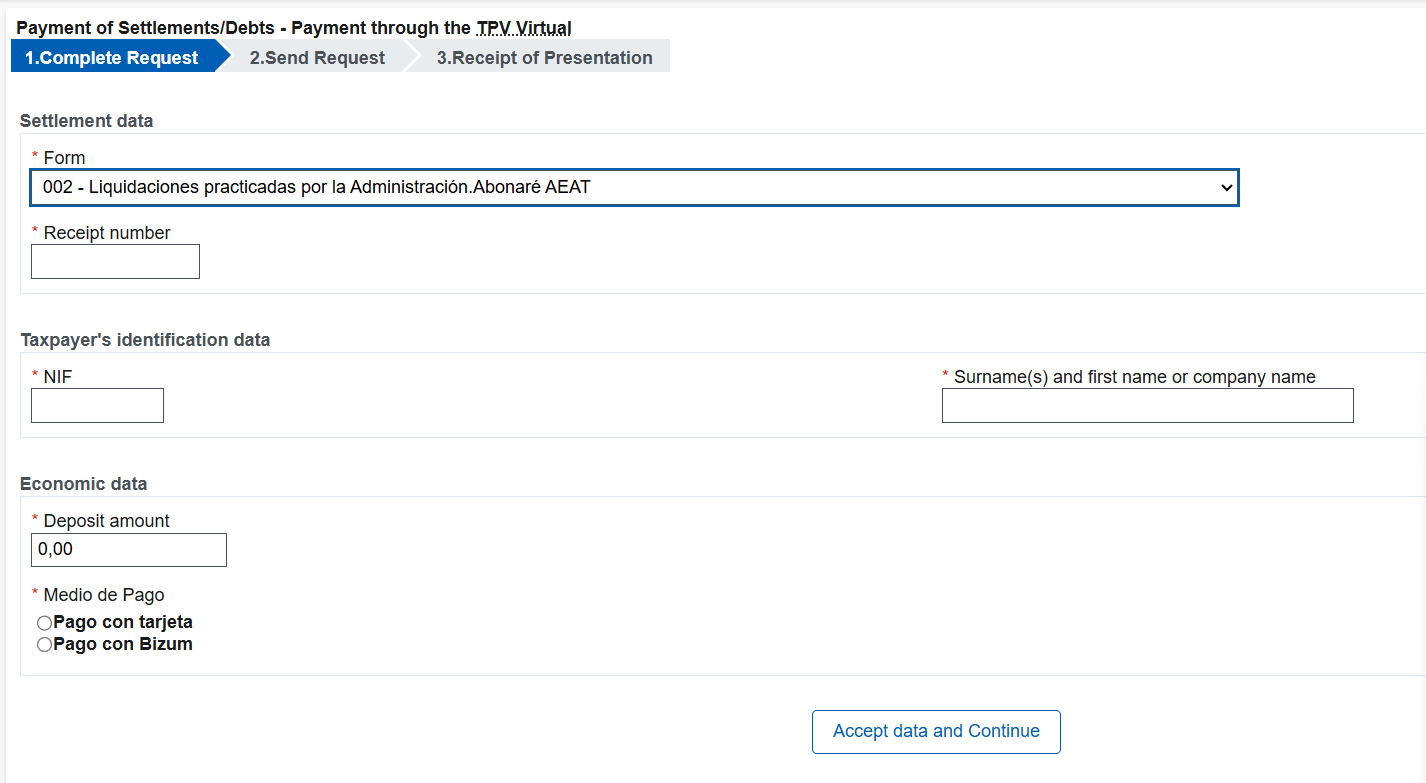This screenshot has width=1426, height=783.
Task: Click the TPV Virtual abbreviation text
Action: point(523,28)
